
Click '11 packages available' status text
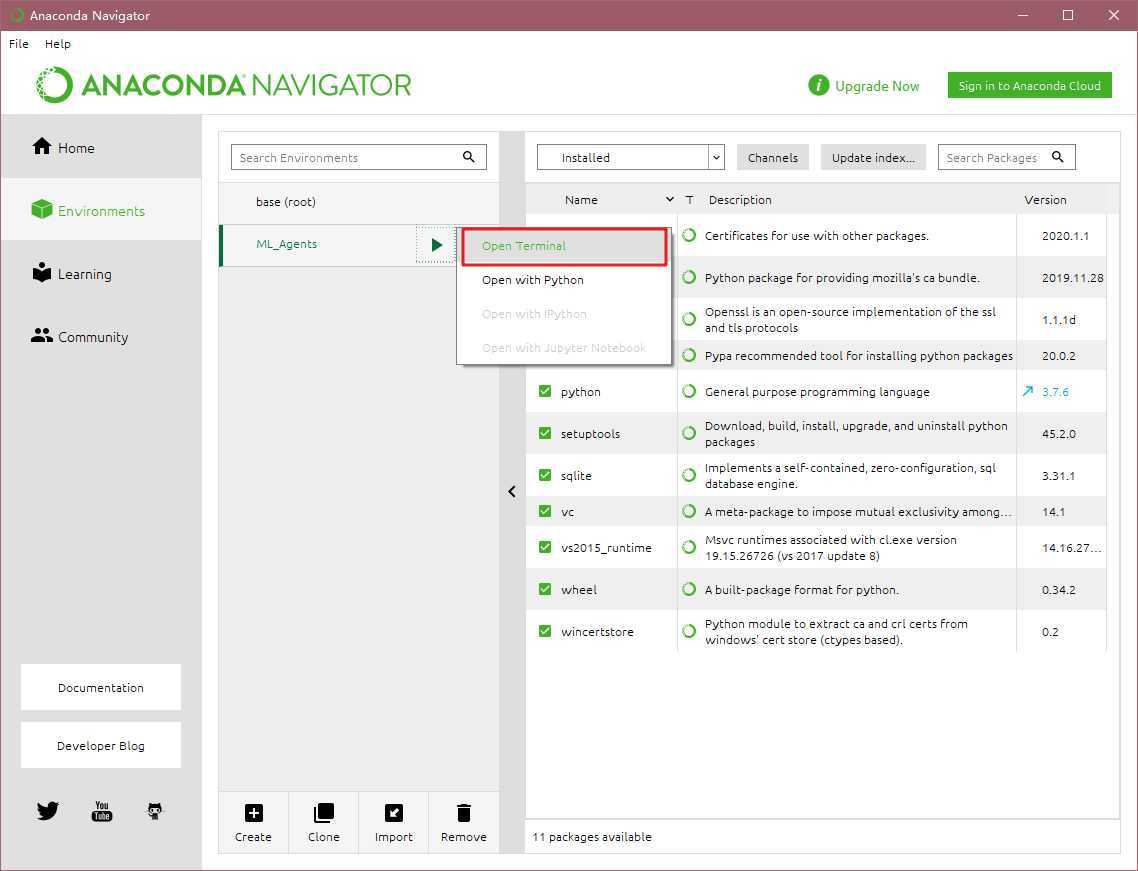591,837
